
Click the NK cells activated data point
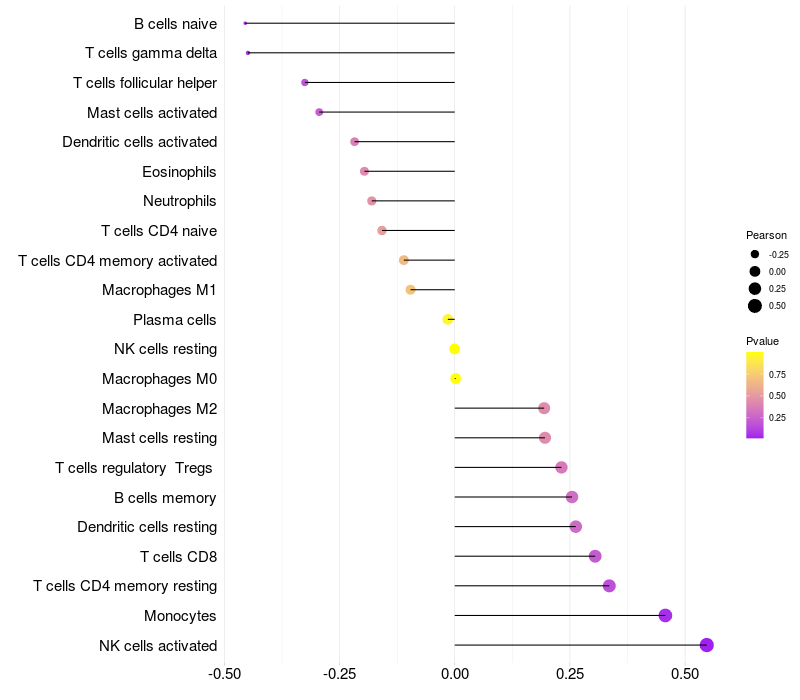click(707, 645)
